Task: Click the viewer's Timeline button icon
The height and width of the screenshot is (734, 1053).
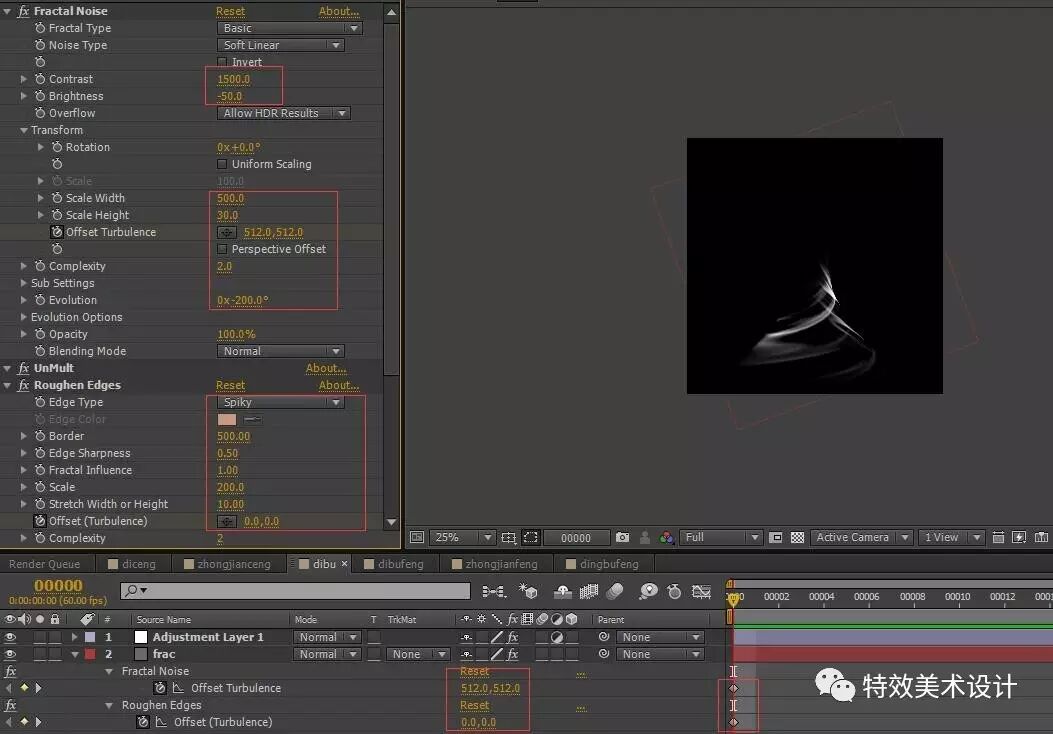Action: tap(1042, 537)
